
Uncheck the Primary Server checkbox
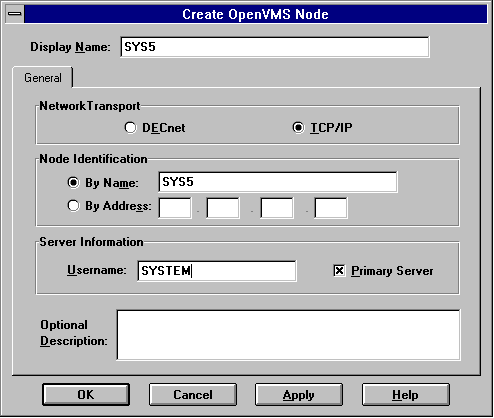339,271
